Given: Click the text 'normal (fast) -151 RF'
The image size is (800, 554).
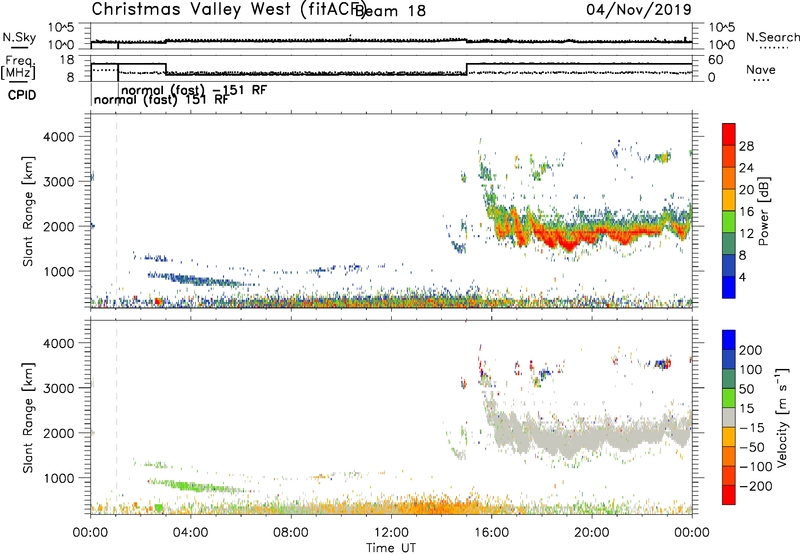Looking at the screenshot, I should [194, 90].
